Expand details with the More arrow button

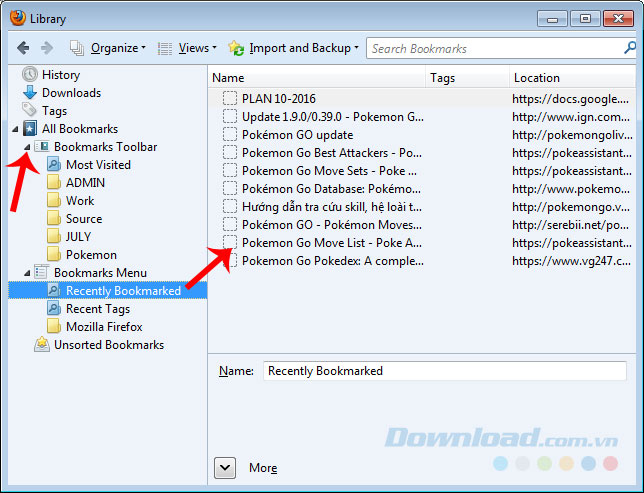(225, 468)
